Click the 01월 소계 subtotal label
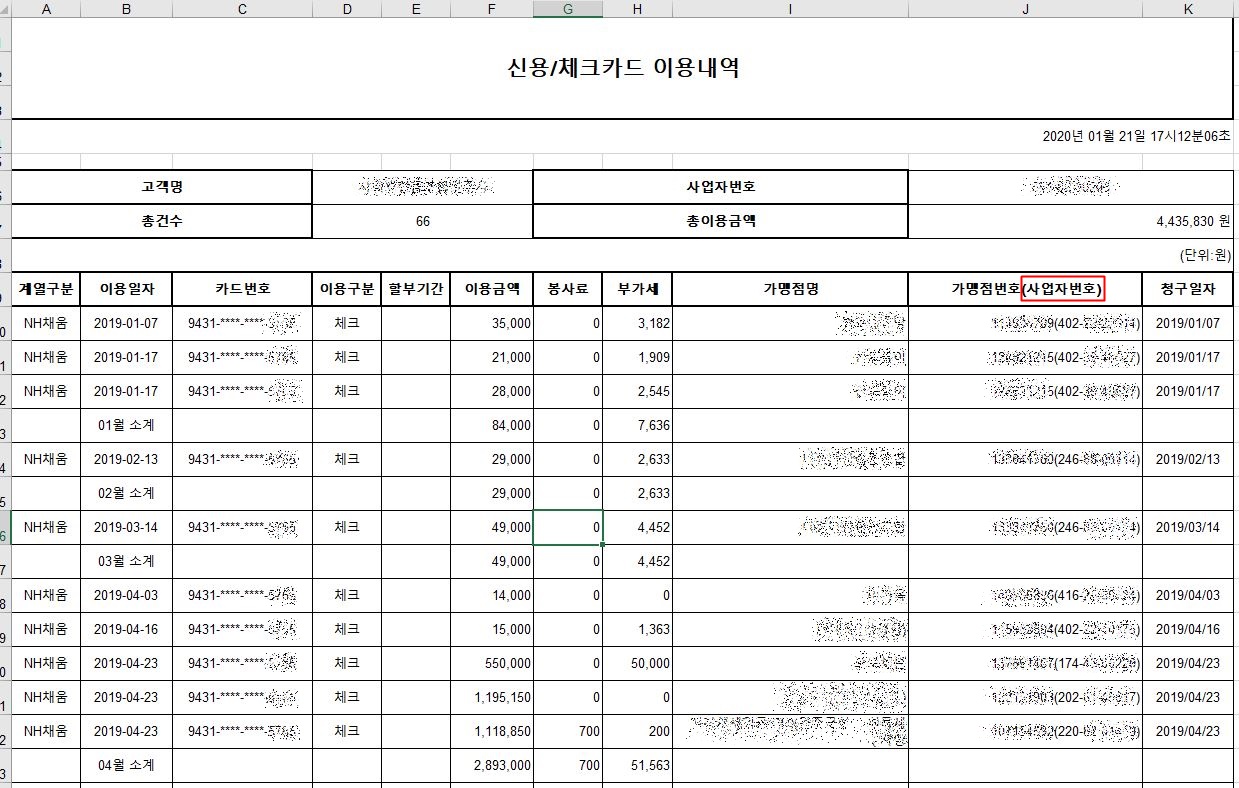The width and height of the screenshot is (1239, 788). [126, 425]
